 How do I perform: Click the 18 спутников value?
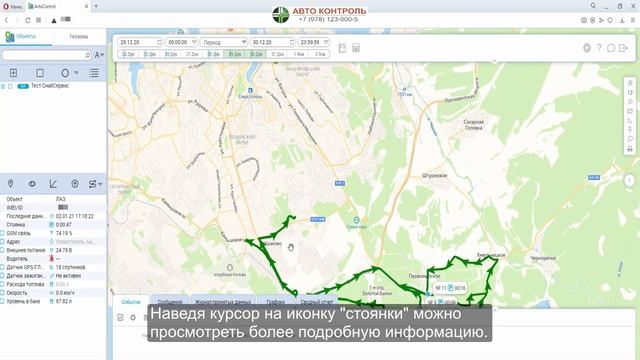(x=70, y=267)
